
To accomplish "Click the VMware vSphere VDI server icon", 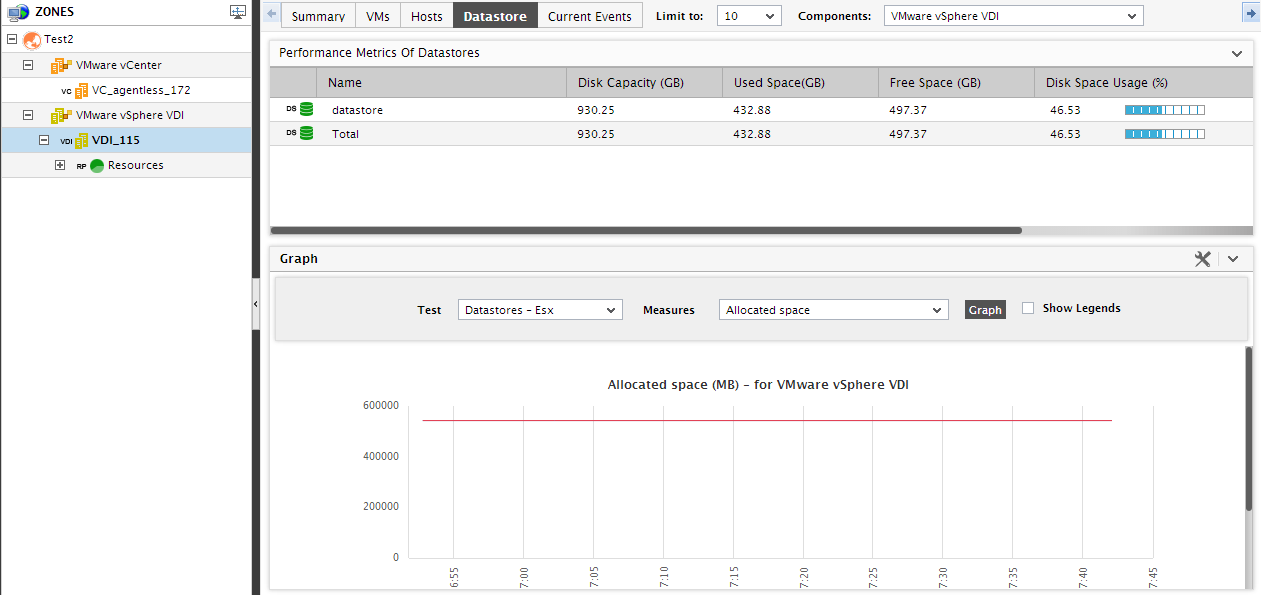I will click(61, 115).
